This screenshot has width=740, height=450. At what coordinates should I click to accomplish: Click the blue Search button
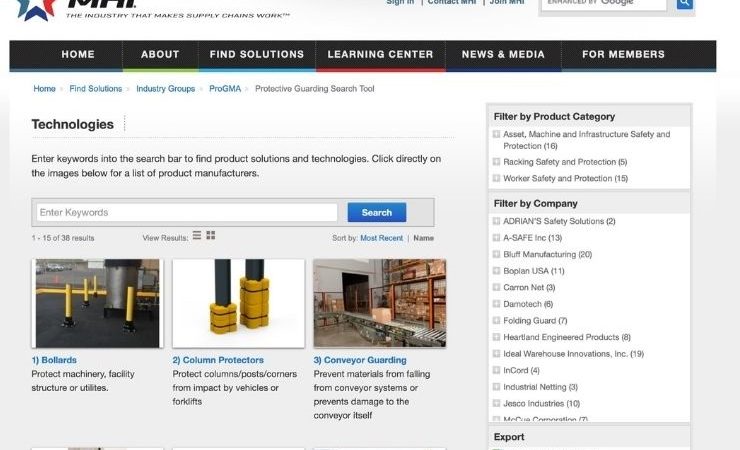coord(377,213)
